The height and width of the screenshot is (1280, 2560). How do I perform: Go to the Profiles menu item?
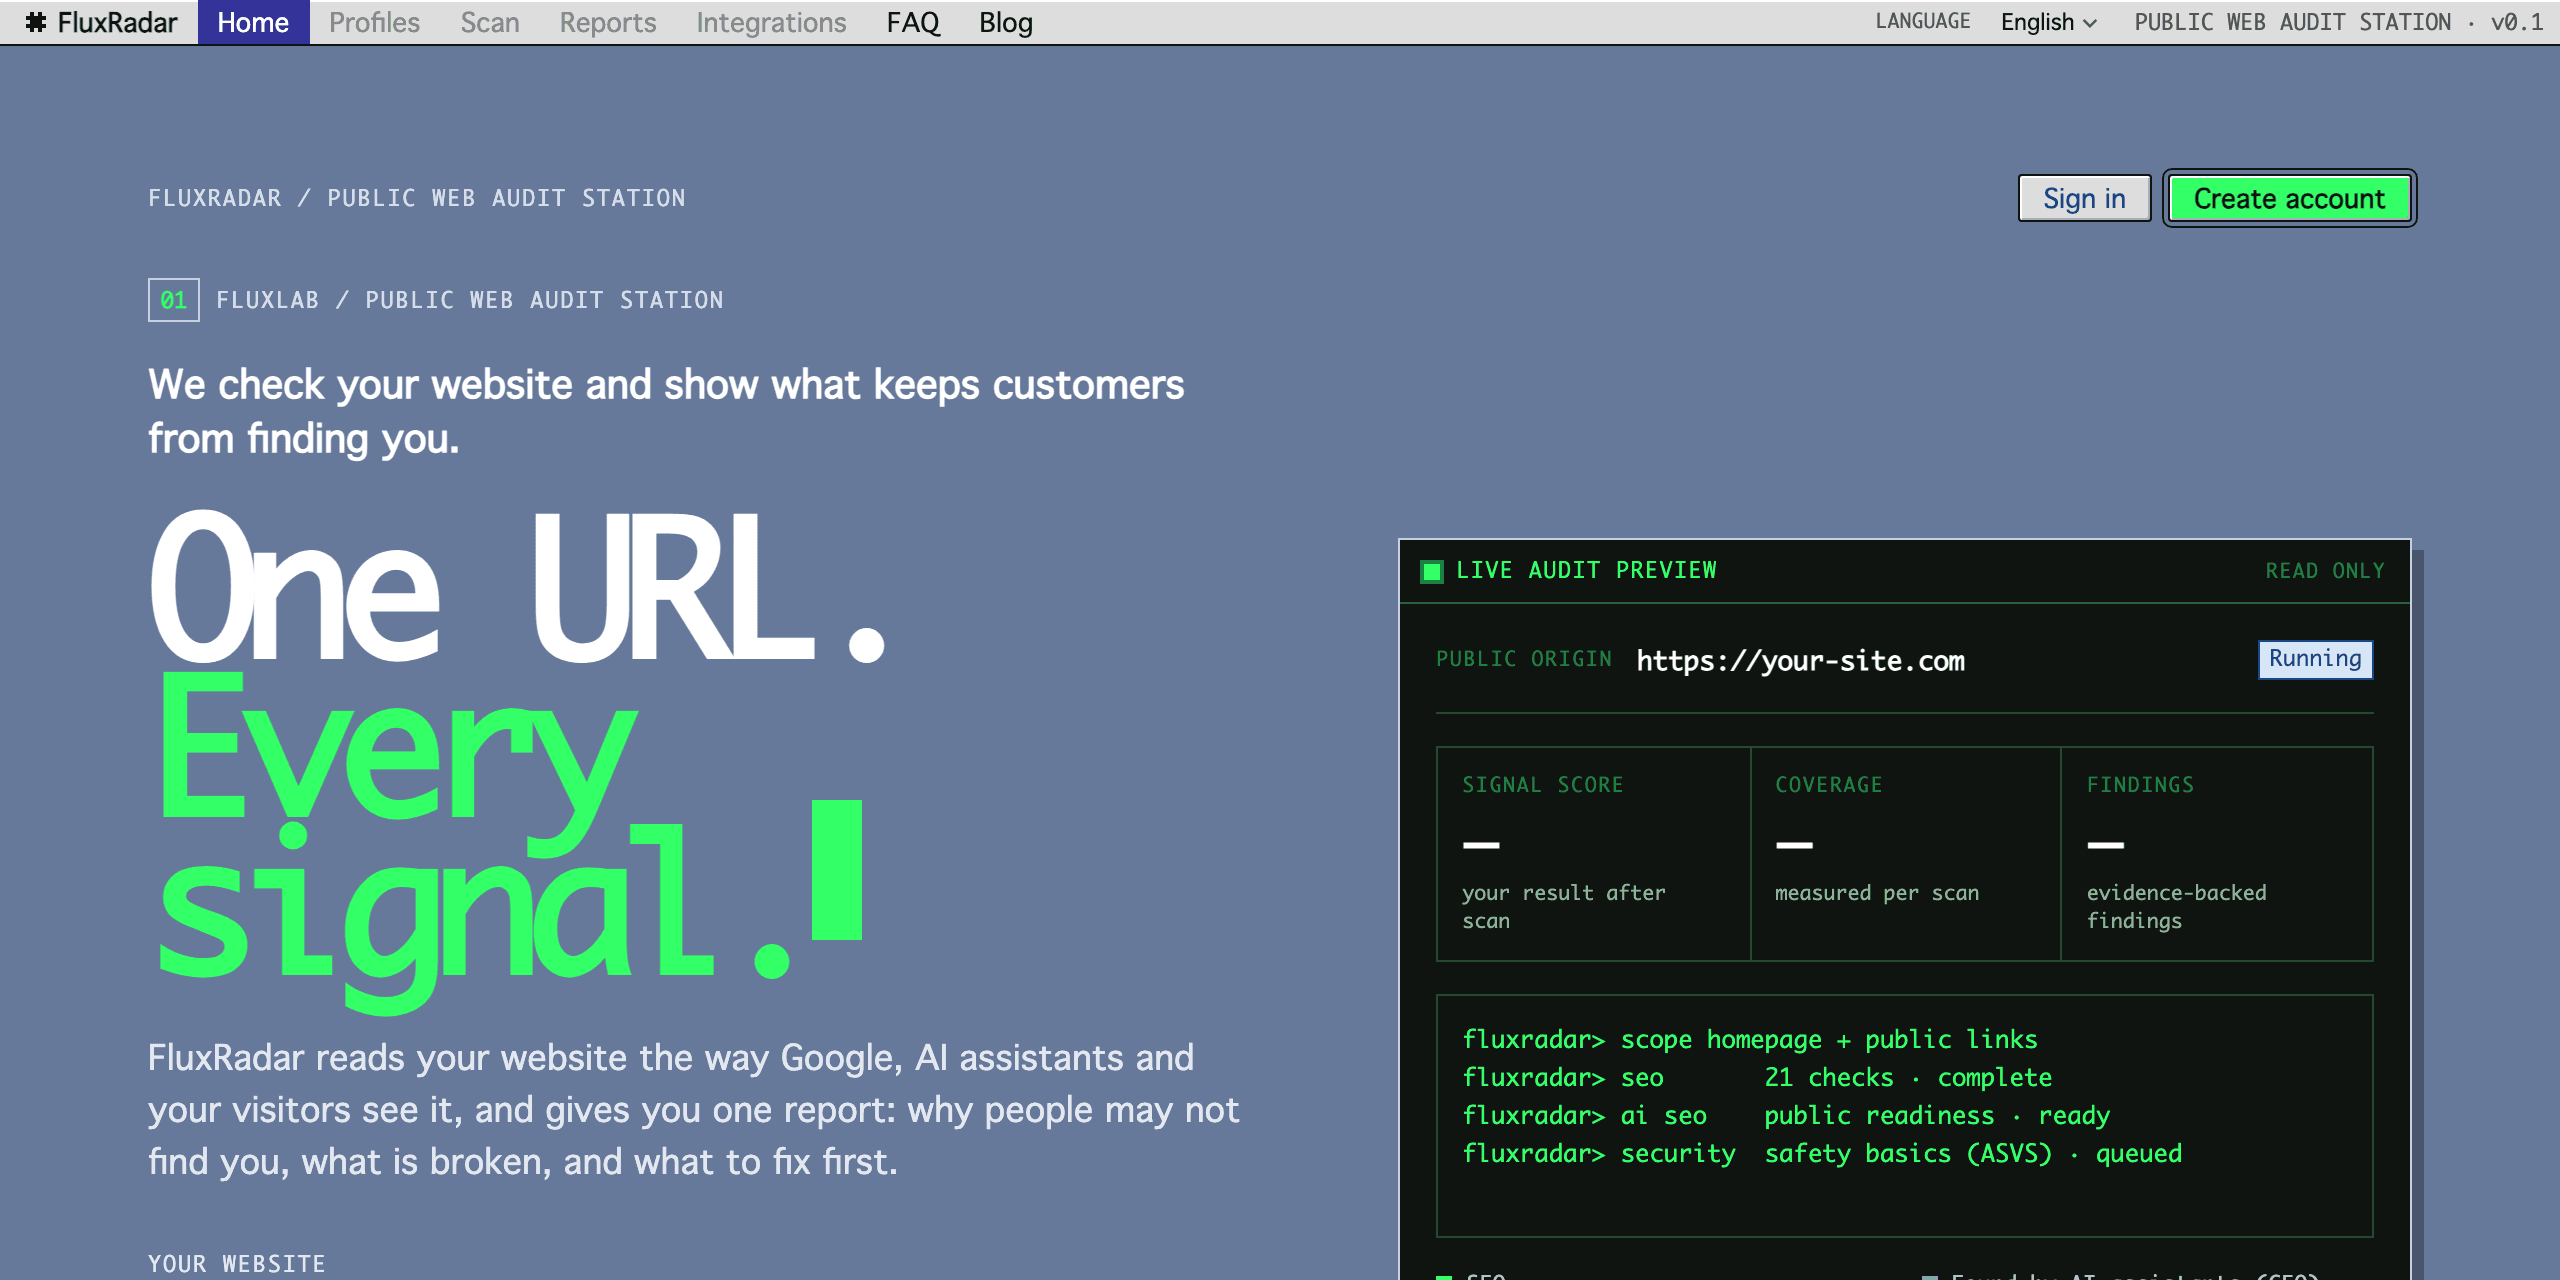click(374, 22)
